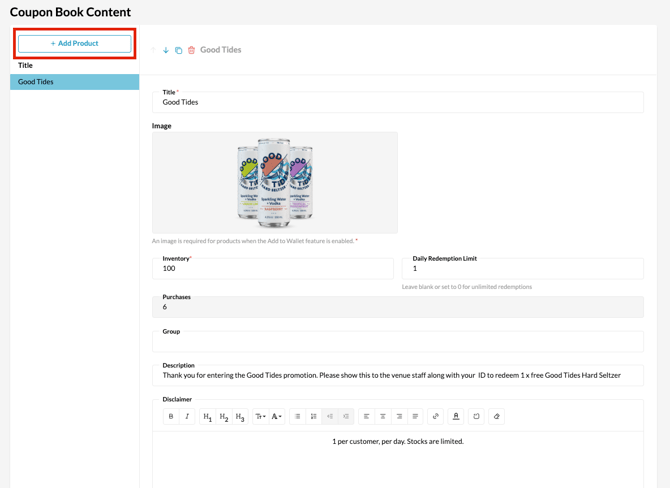Open the font color dropdown in the Disclaimer toolbar
This screenshot has height=488, width=670.
[276, 416]
